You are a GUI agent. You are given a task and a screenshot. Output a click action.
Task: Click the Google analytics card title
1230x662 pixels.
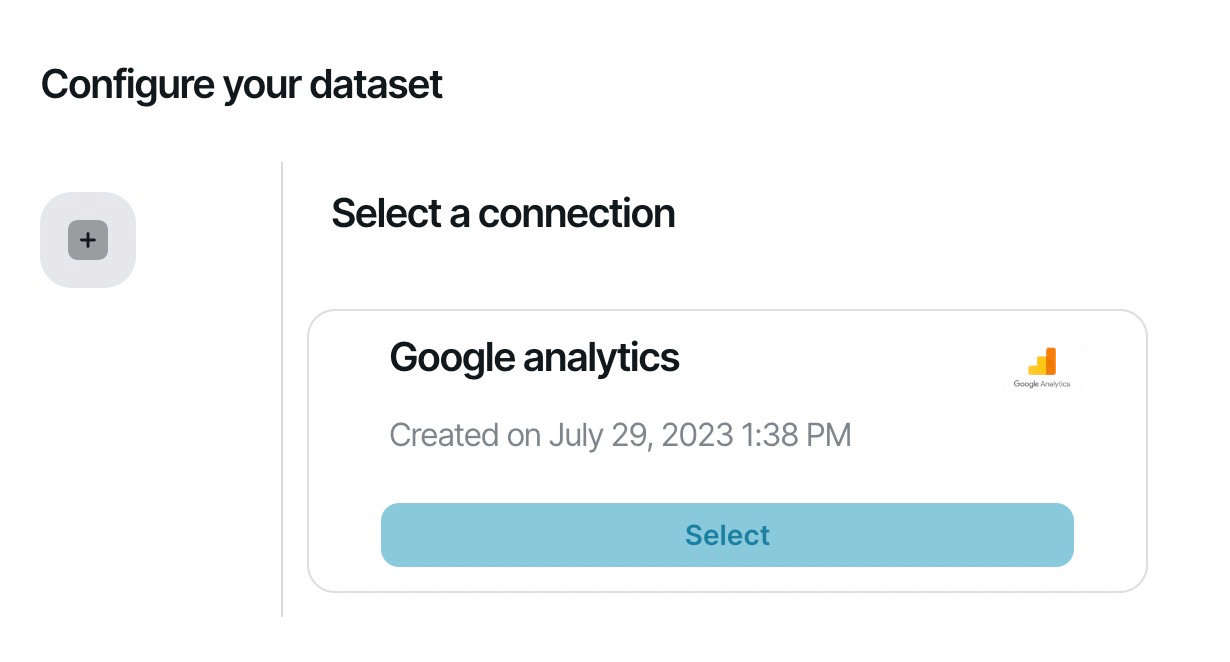pyautogui.click(x=534, y=357)
